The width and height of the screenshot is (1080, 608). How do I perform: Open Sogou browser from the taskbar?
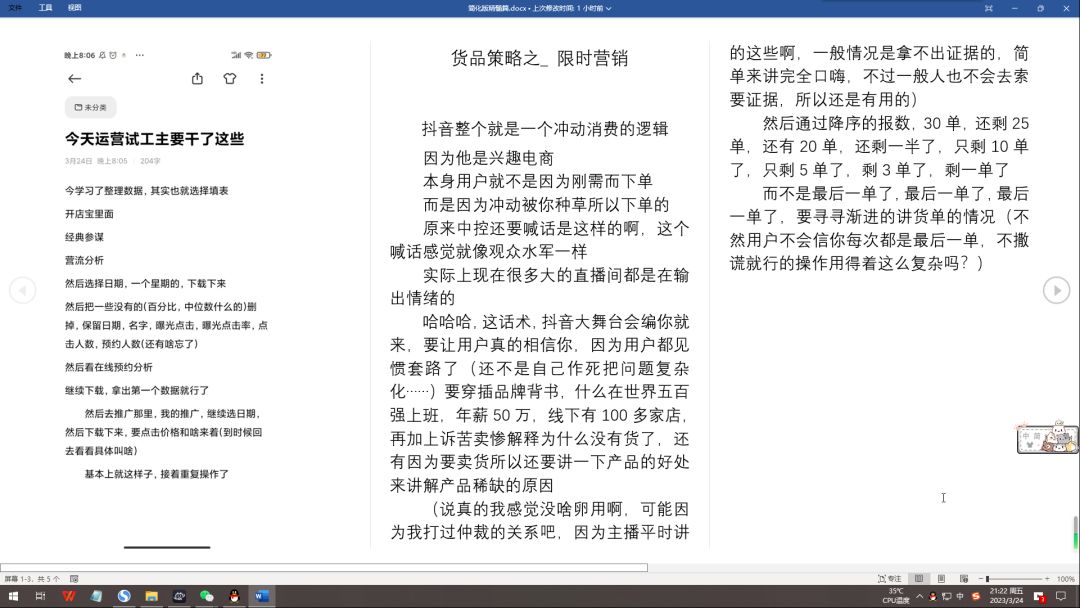(124, 596)
